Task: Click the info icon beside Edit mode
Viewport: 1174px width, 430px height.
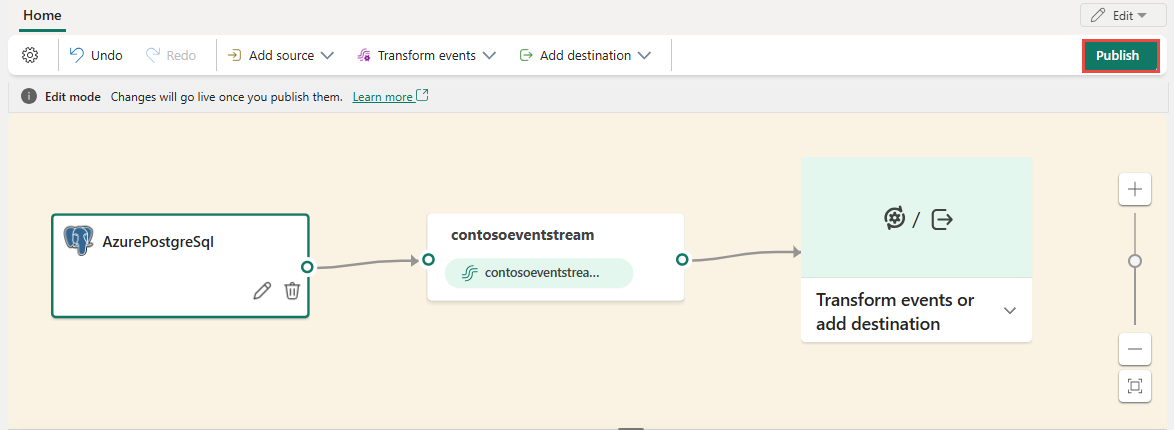Action: [x=29, y=97]
